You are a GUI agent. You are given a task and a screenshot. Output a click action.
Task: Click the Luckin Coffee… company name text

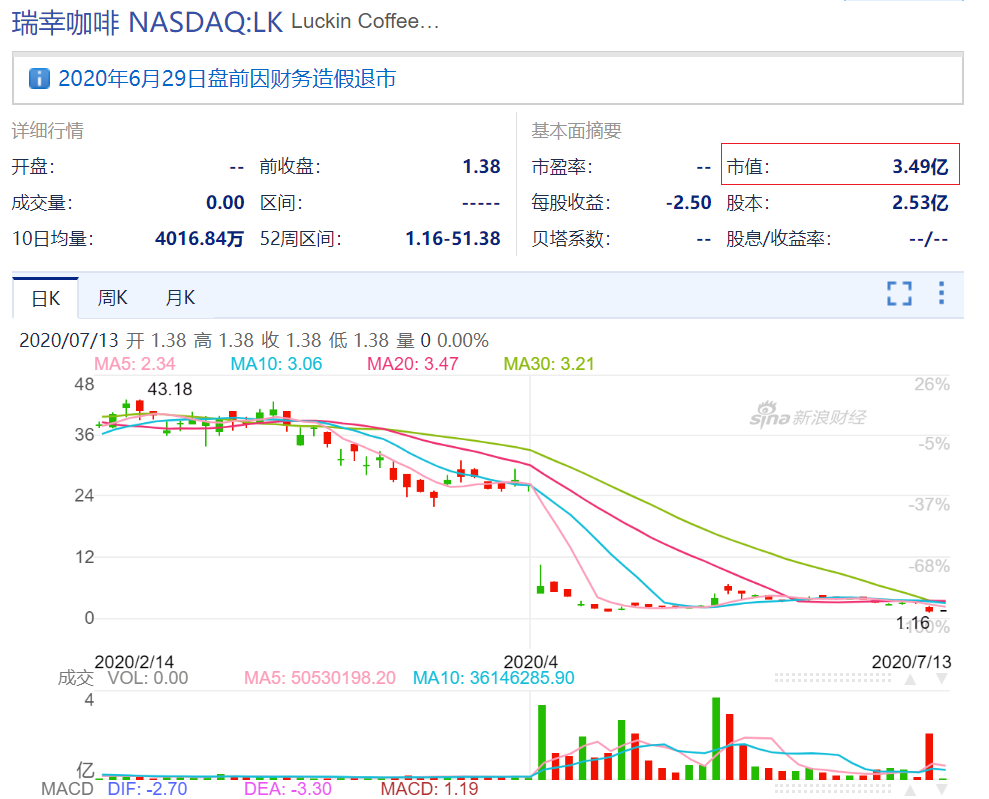coord(365,21)
